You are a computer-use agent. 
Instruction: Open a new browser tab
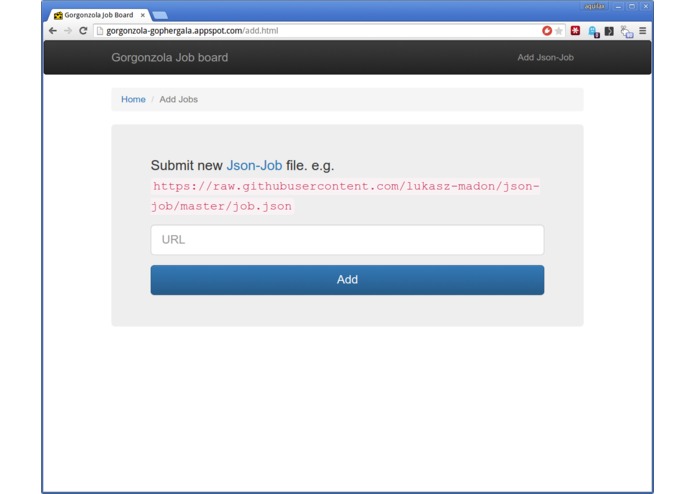160,16
